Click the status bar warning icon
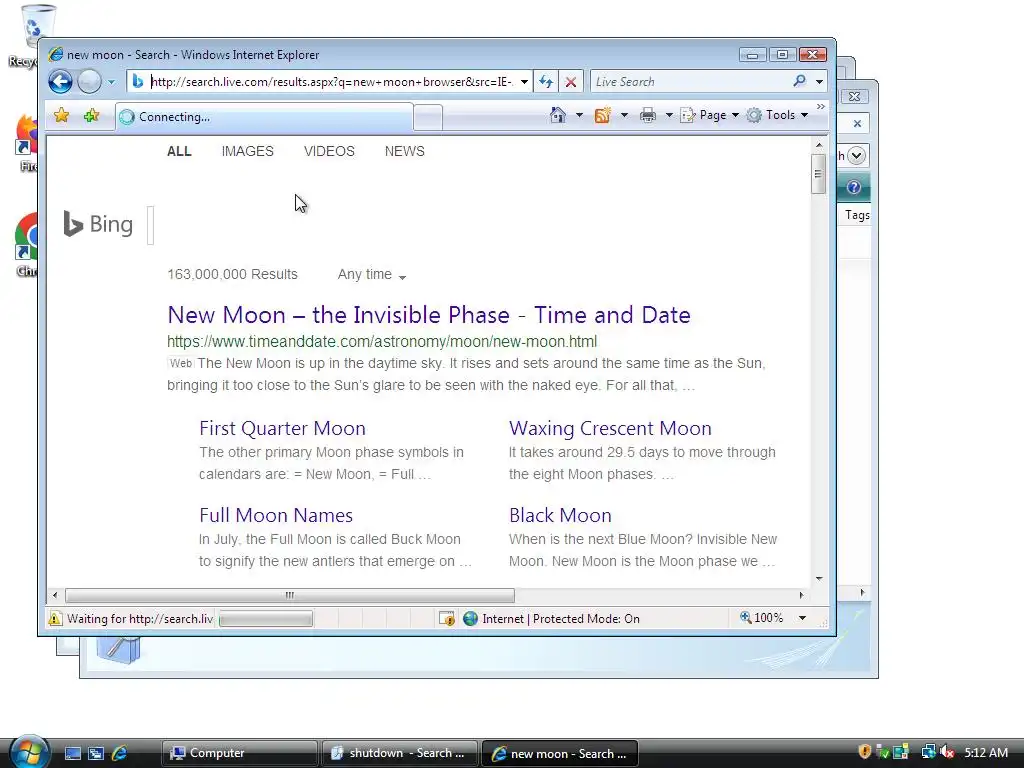 [55, 618]
